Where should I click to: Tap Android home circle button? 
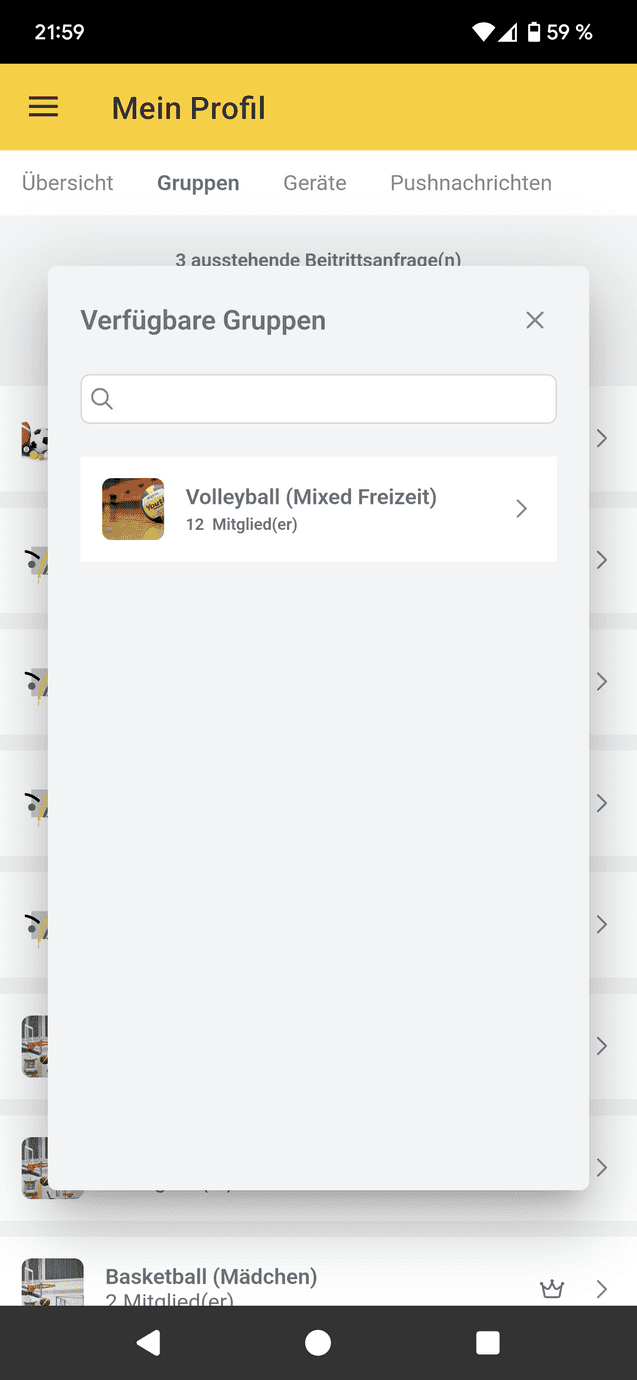pos(318,1343)
